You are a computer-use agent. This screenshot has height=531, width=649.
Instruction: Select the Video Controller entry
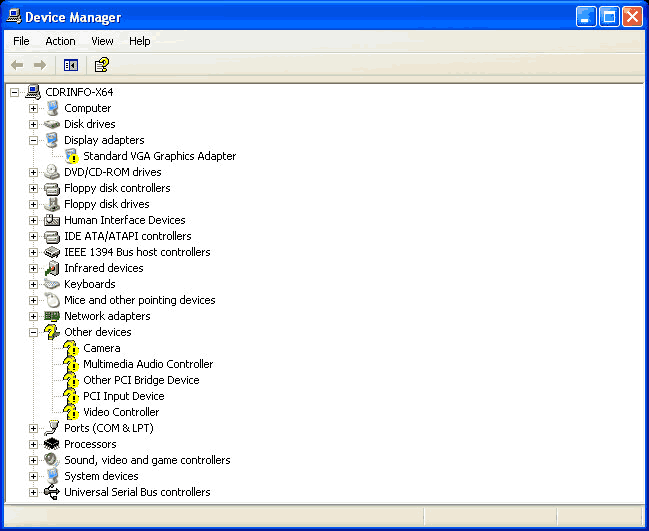[121, 412]
